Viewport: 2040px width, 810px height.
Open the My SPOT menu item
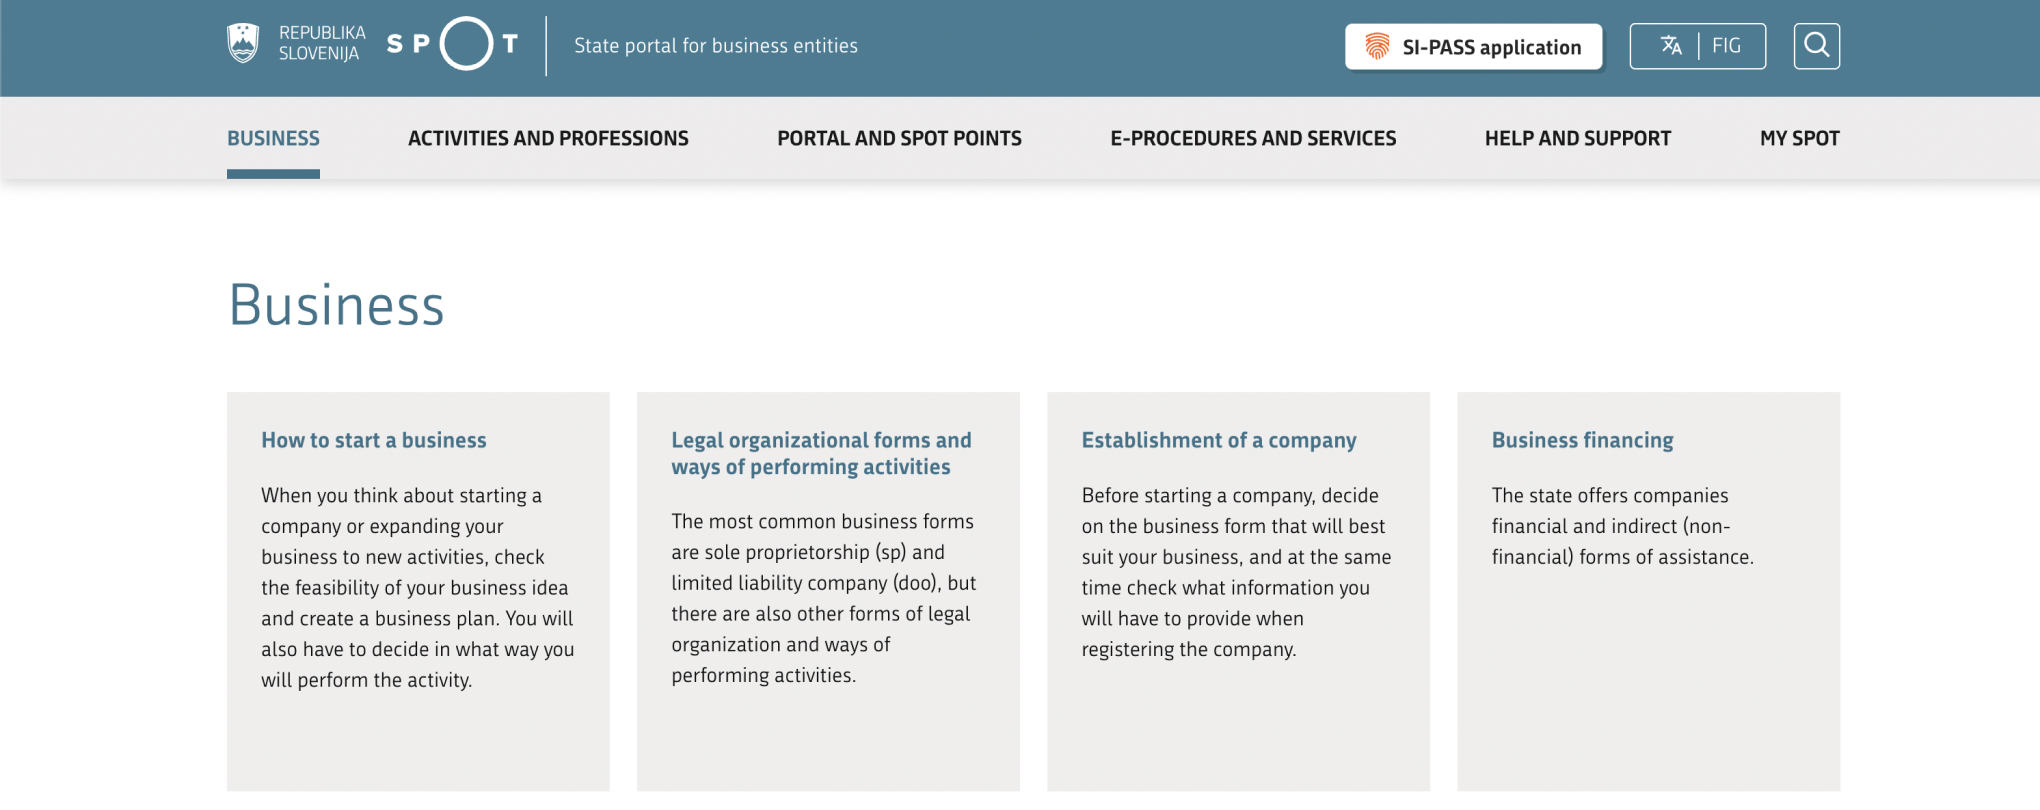tap(1799, 138)
